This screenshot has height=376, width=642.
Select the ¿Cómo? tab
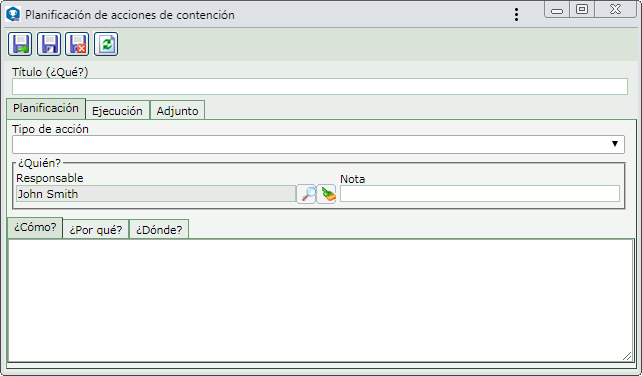pos(35,228)
